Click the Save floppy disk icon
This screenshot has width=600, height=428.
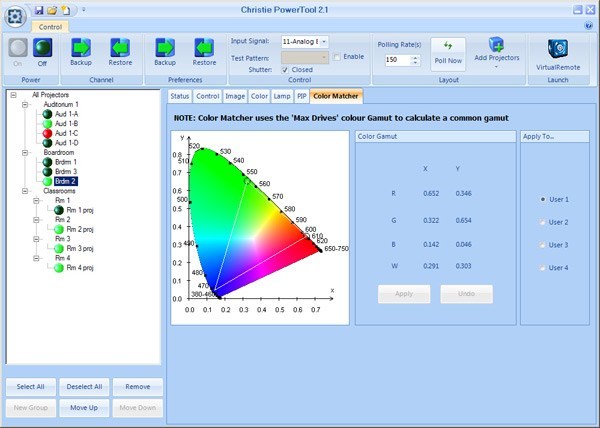click(x=39, y=10)
